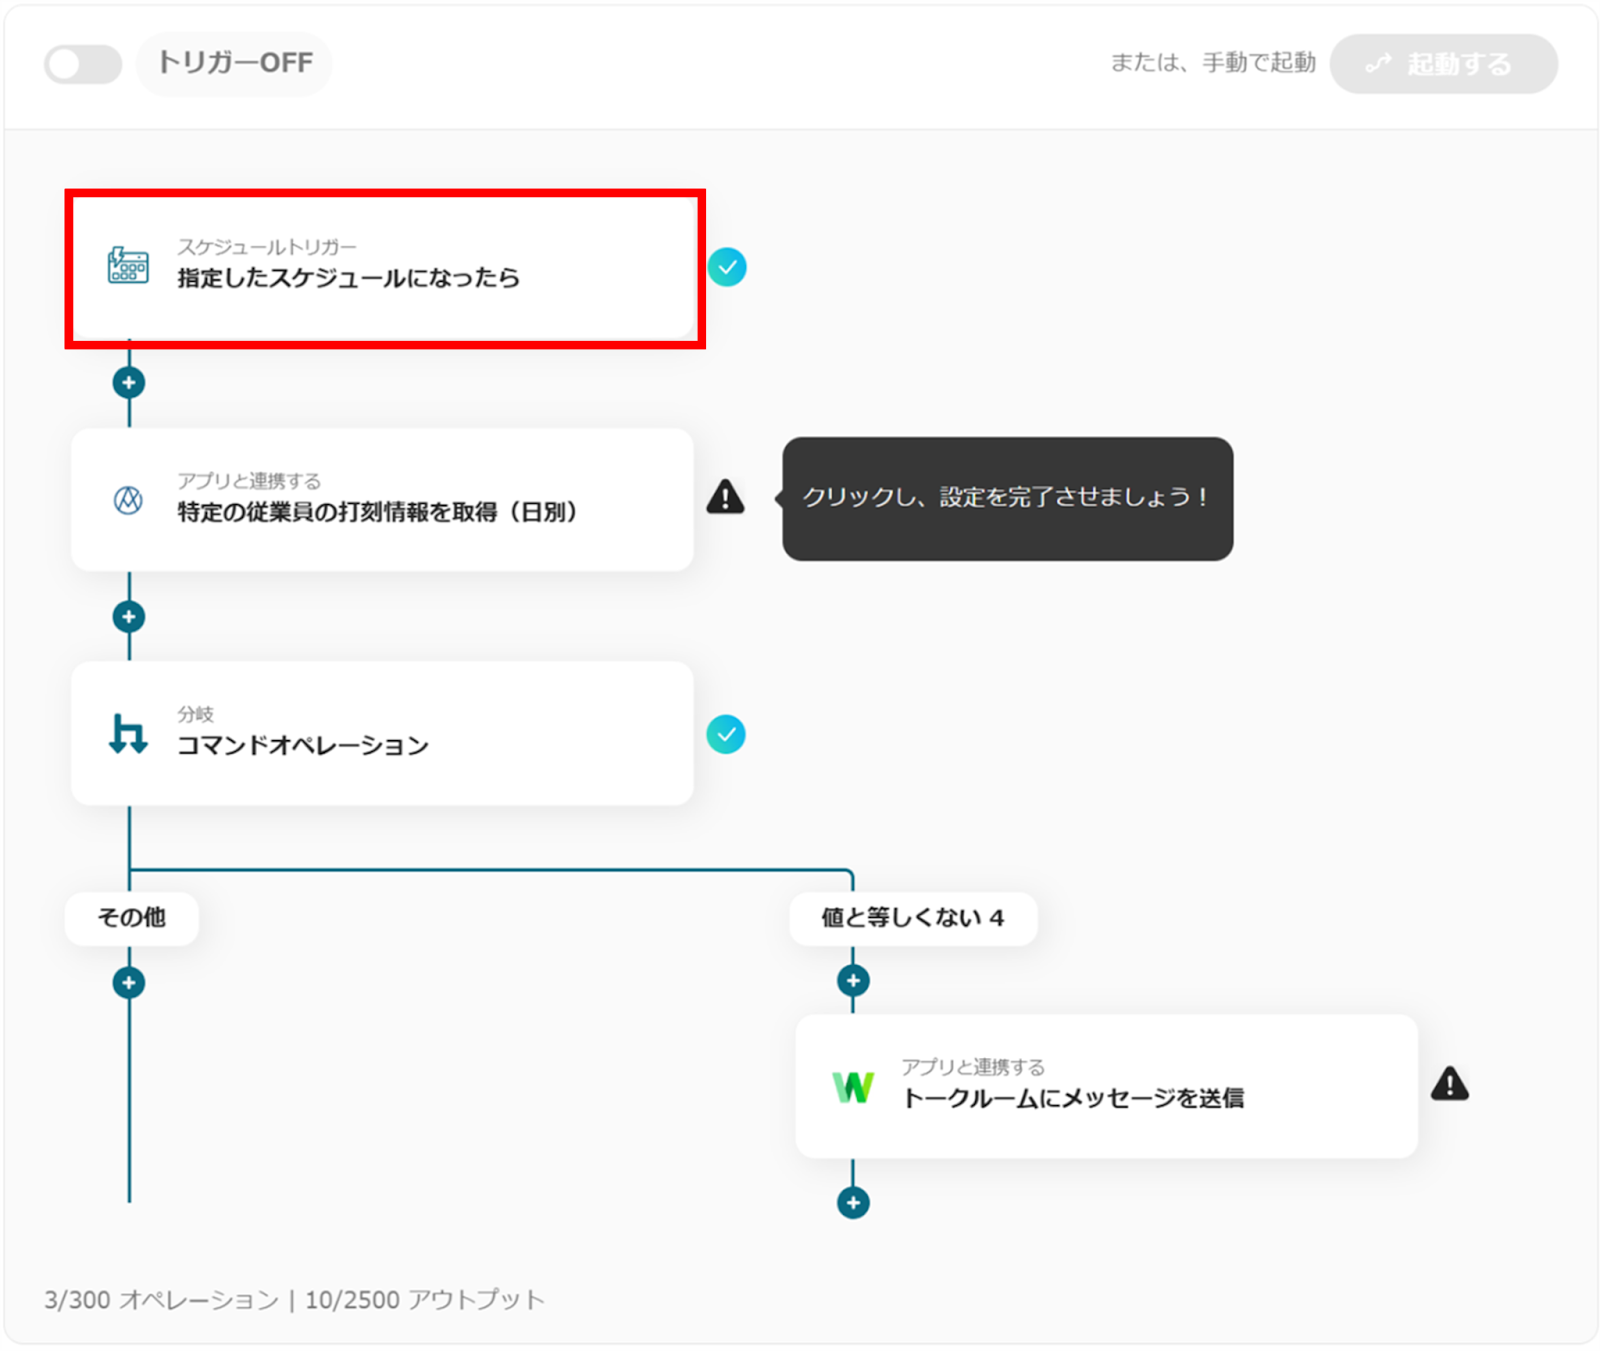The image size is (1600, 1351).
Task: Click the warning icon beside the 打刻情報 step
Action: pyautogui.click(x=726, y=496)
